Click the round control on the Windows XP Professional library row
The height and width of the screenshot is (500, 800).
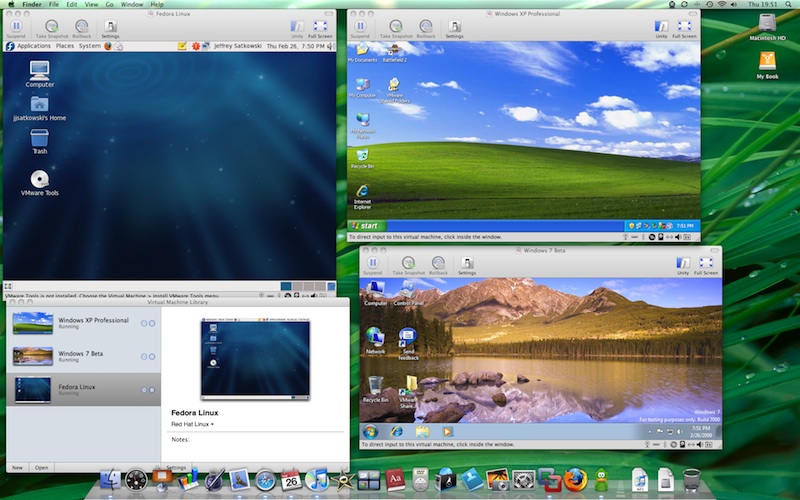tap(144, 323)
